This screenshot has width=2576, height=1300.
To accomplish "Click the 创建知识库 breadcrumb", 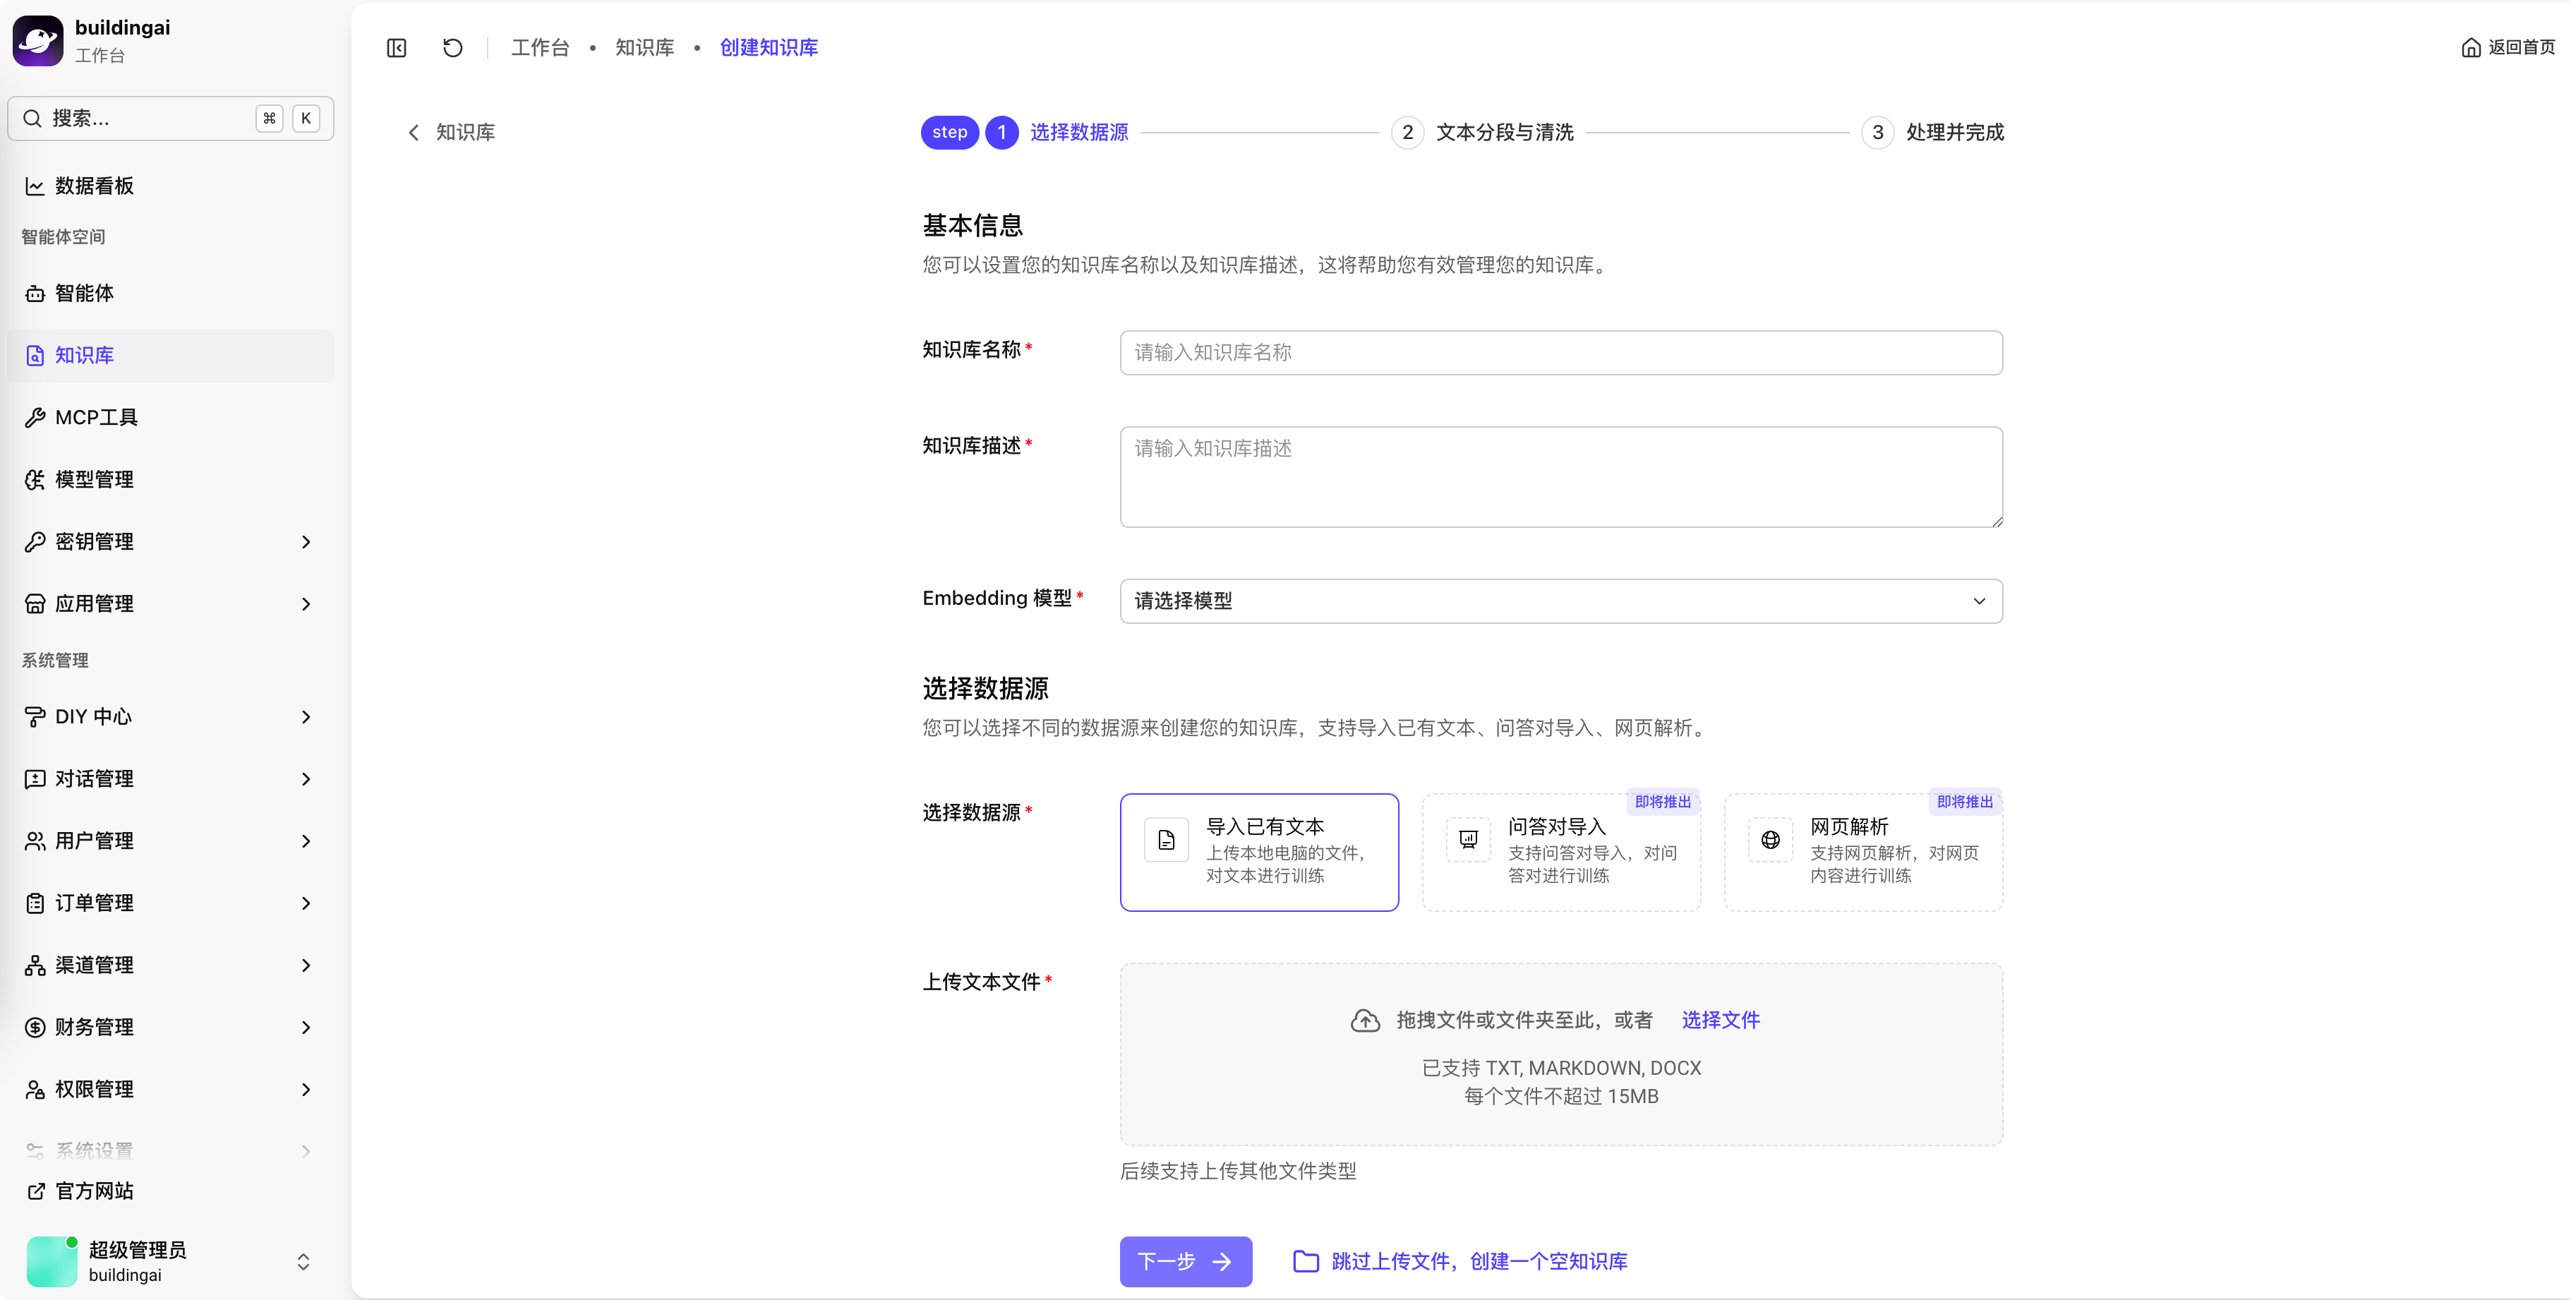I will coord(769,48).
